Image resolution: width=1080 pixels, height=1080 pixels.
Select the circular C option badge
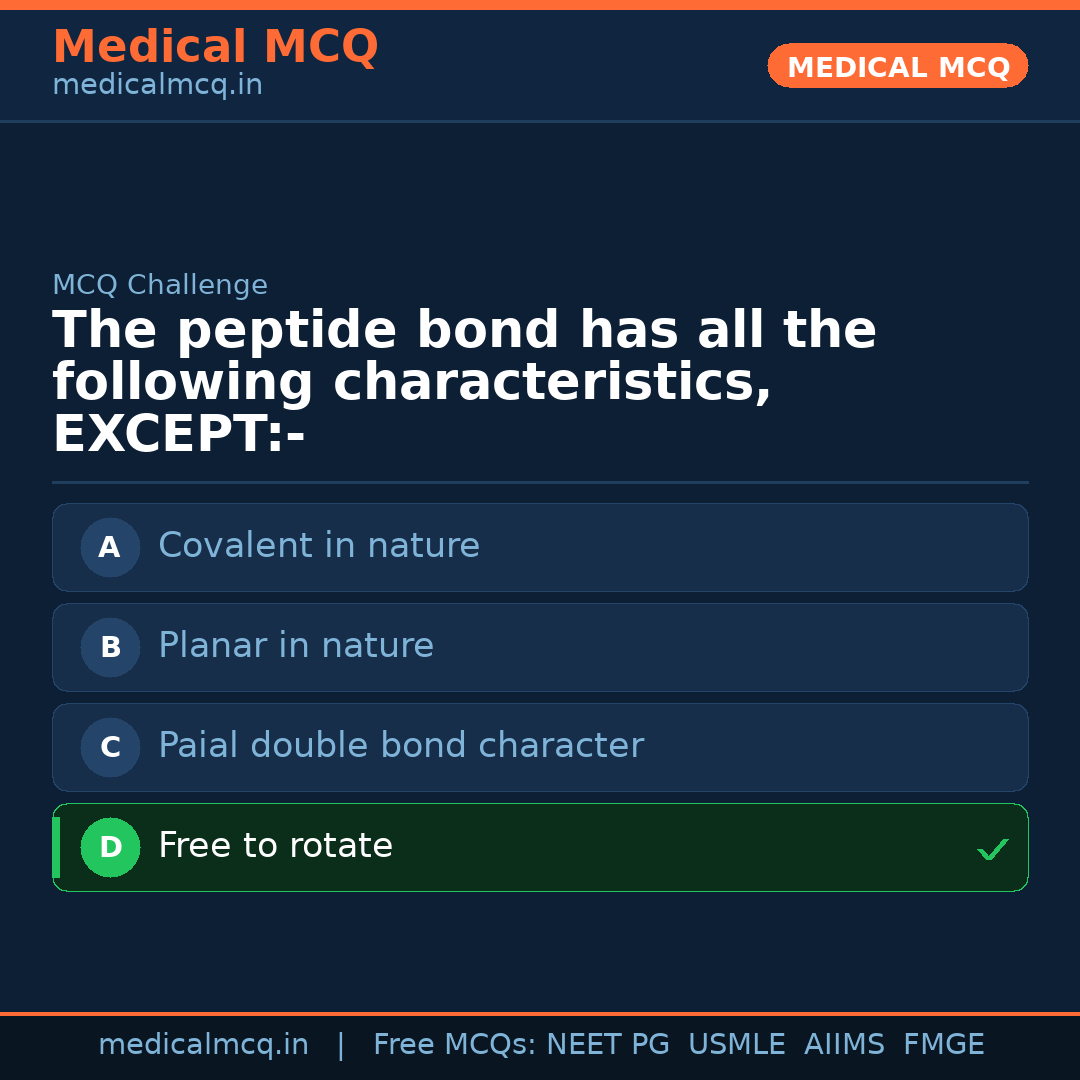[x=110, y=747]
